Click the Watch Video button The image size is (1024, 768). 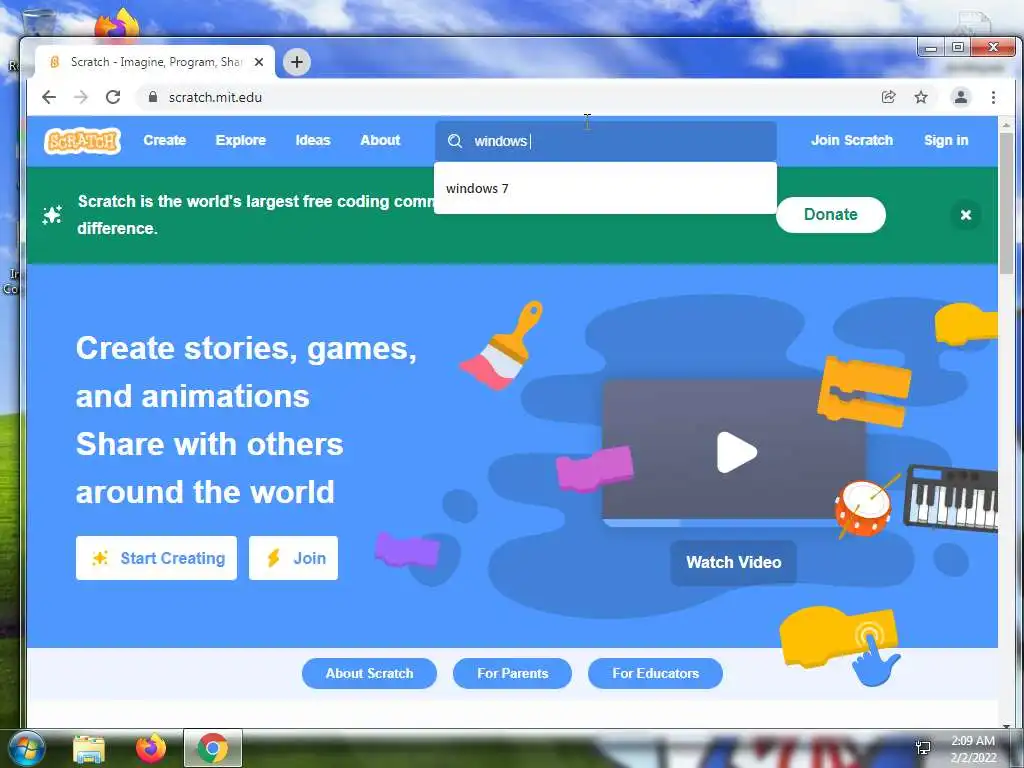[x=733, y=562]
